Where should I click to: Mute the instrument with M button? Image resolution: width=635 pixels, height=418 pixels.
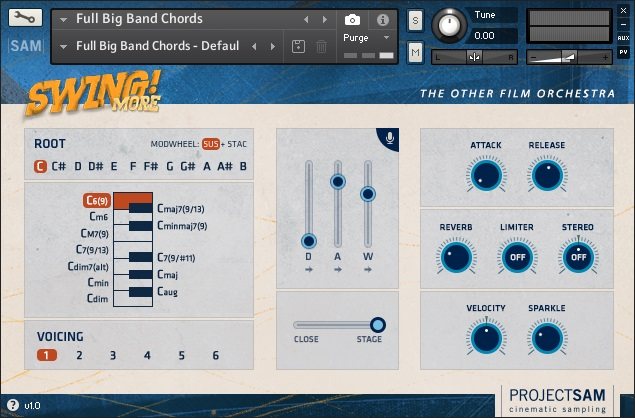[415, 52]
